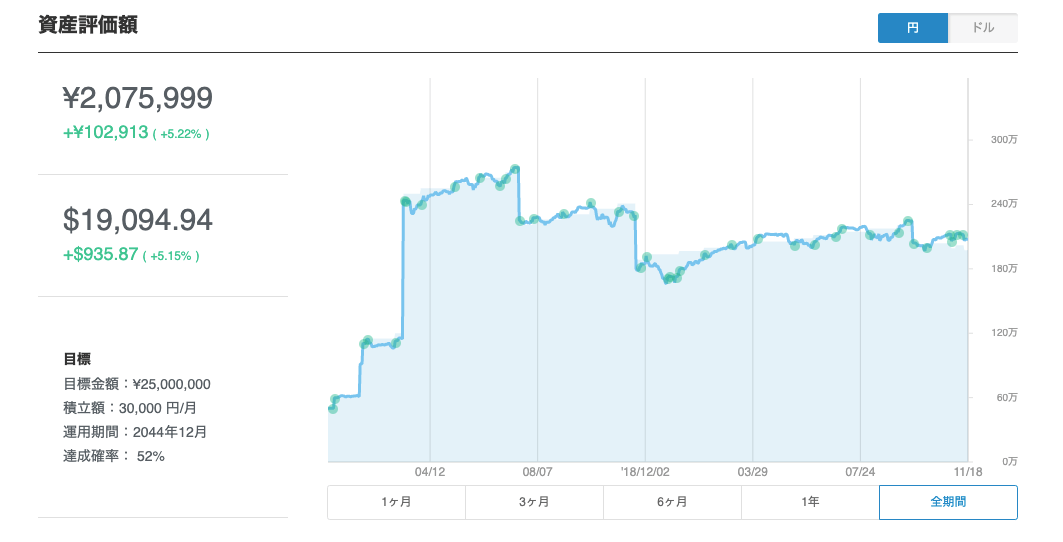
Task: Click the highest peak marker on chart
Action: (x=515, y=170)
